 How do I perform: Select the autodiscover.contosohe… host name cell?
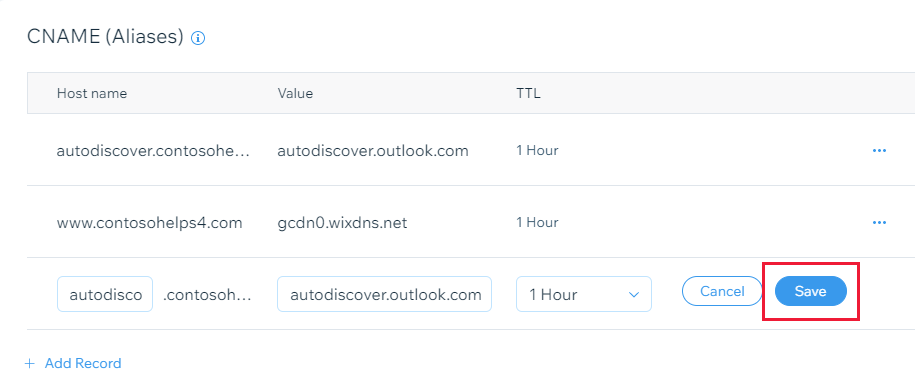pos(153,151)
